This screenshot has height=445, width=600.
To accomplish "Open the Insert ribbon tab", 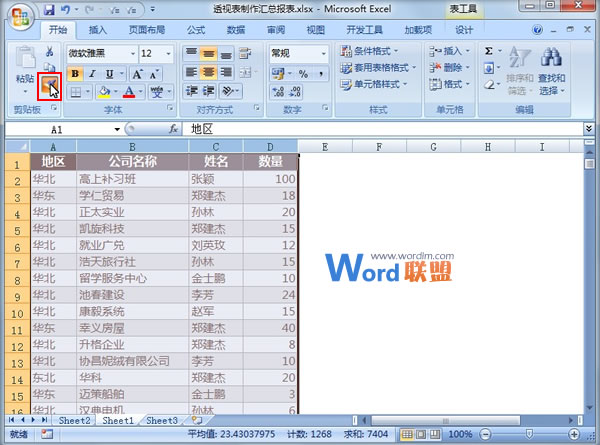I will coord(98,30).
